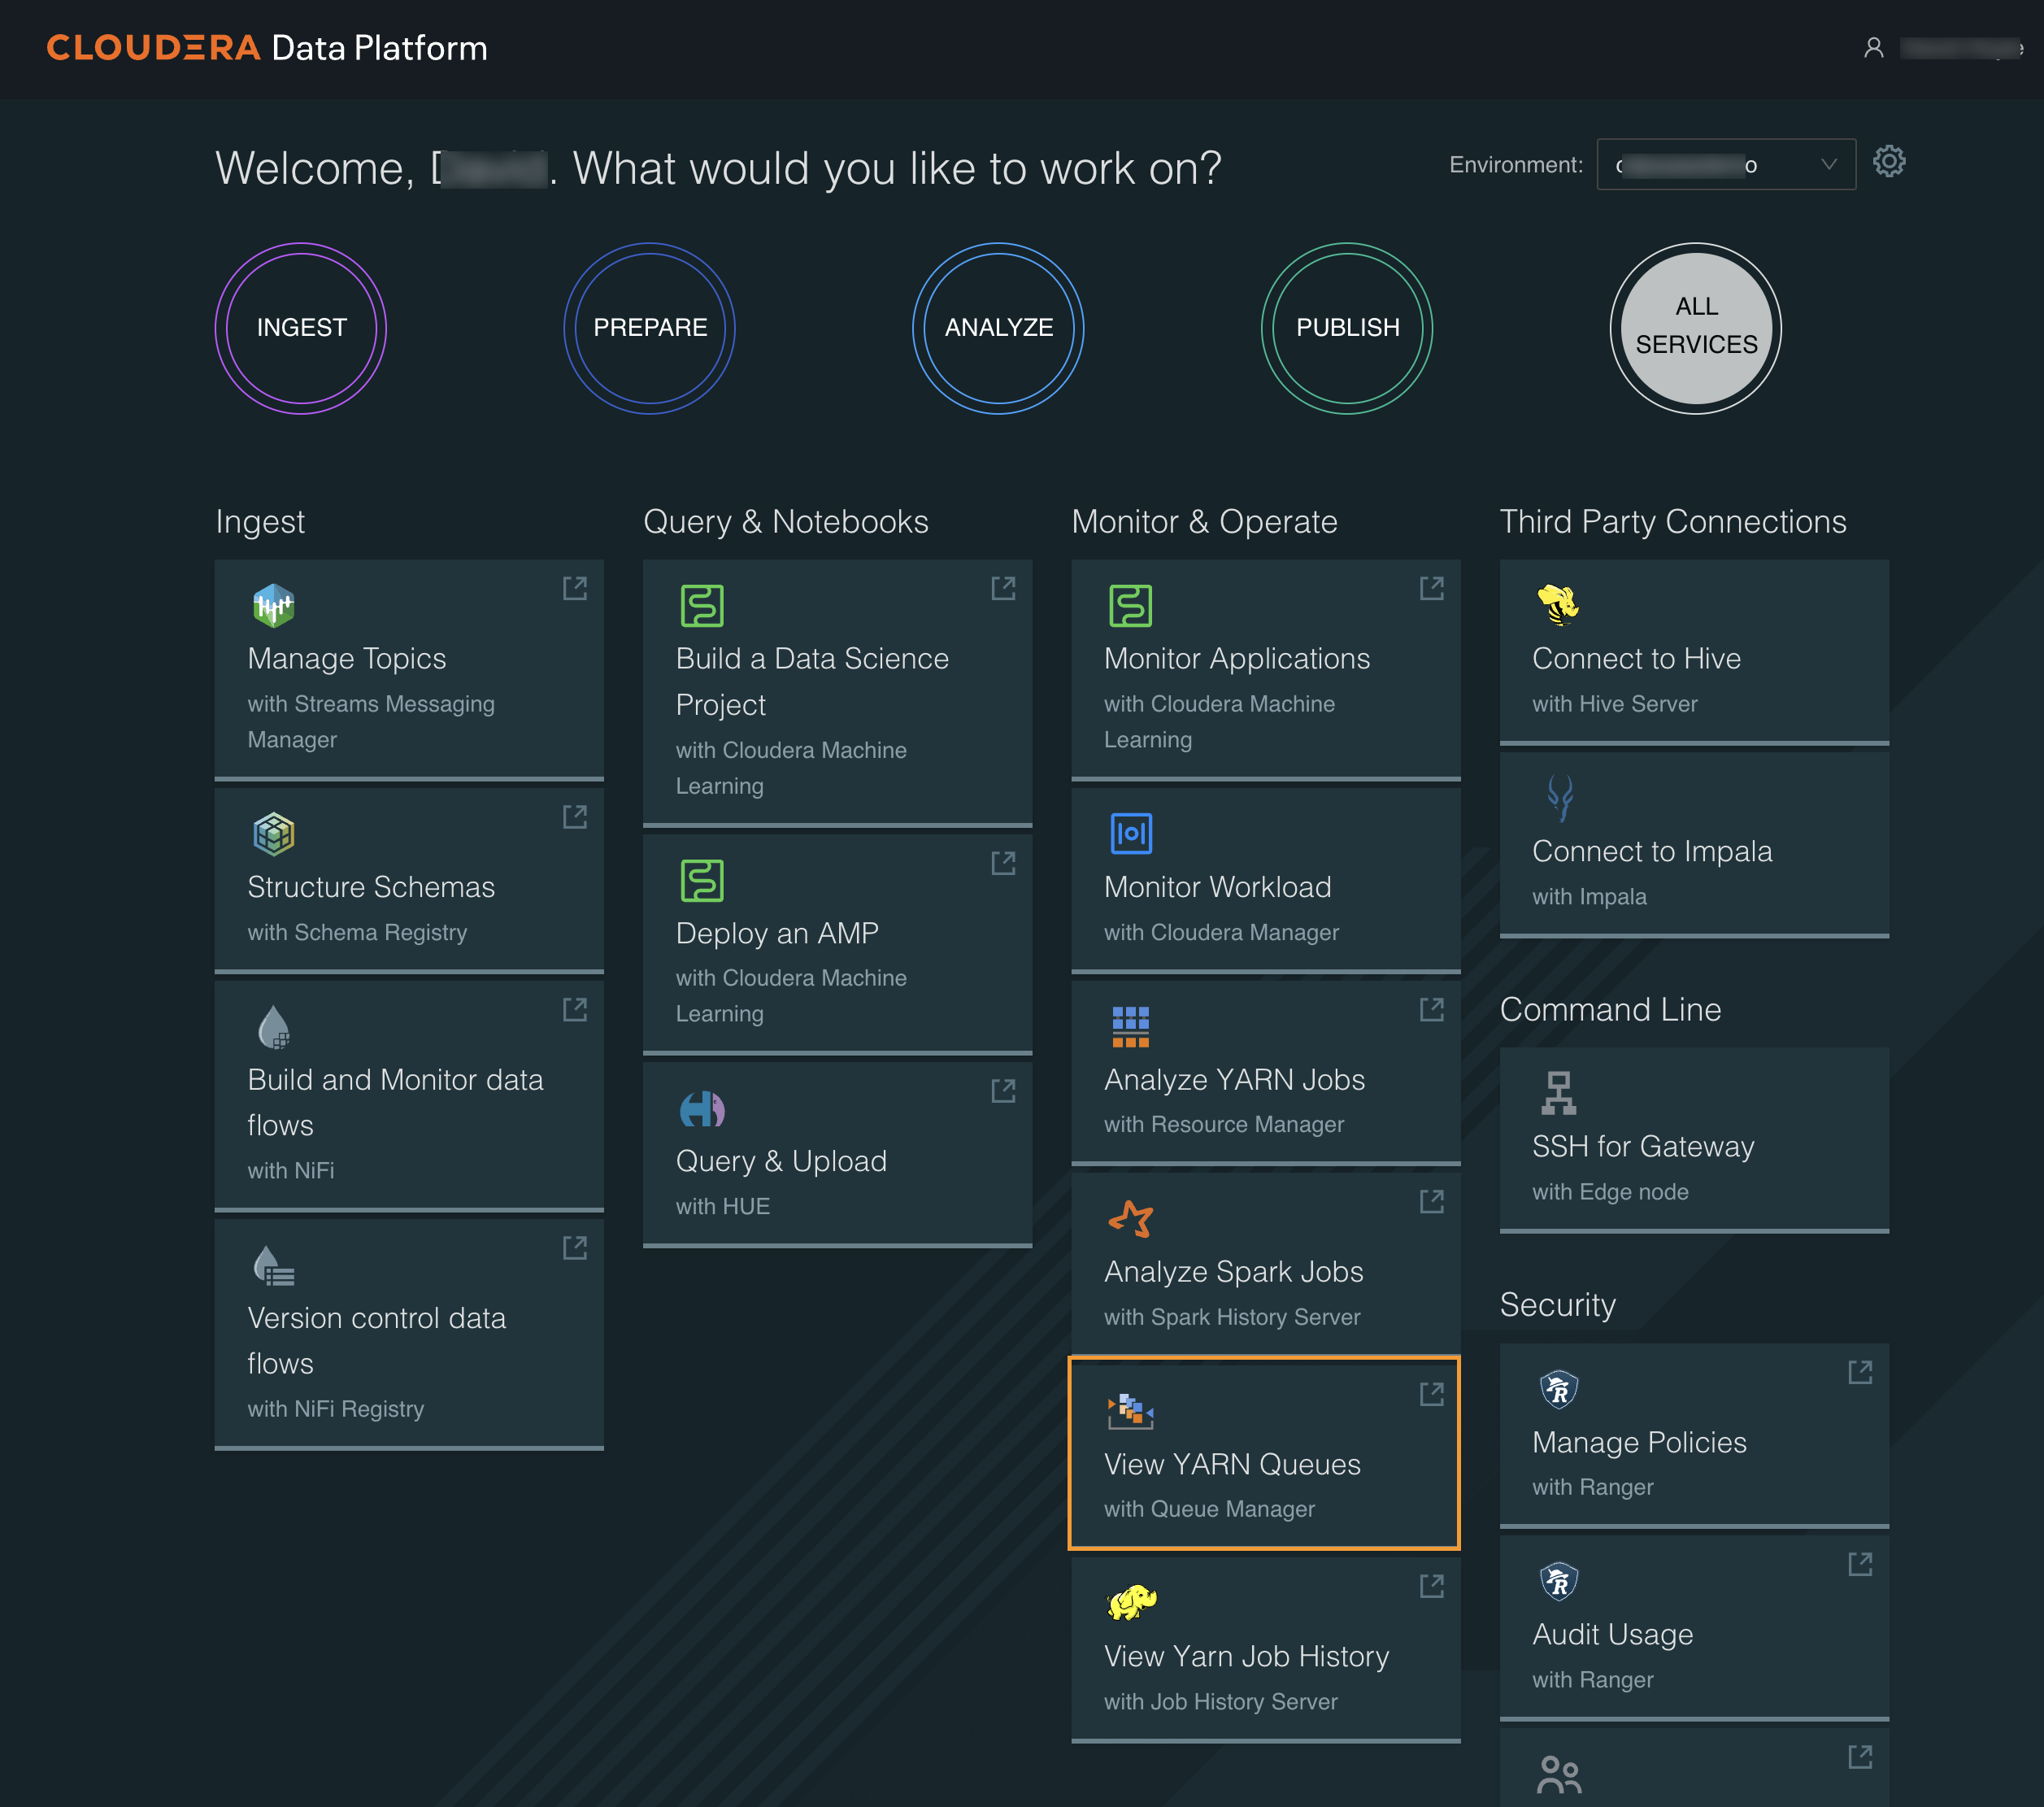Open View YARN Queues card
2044x1807 pixels.
[1265, 1454]
